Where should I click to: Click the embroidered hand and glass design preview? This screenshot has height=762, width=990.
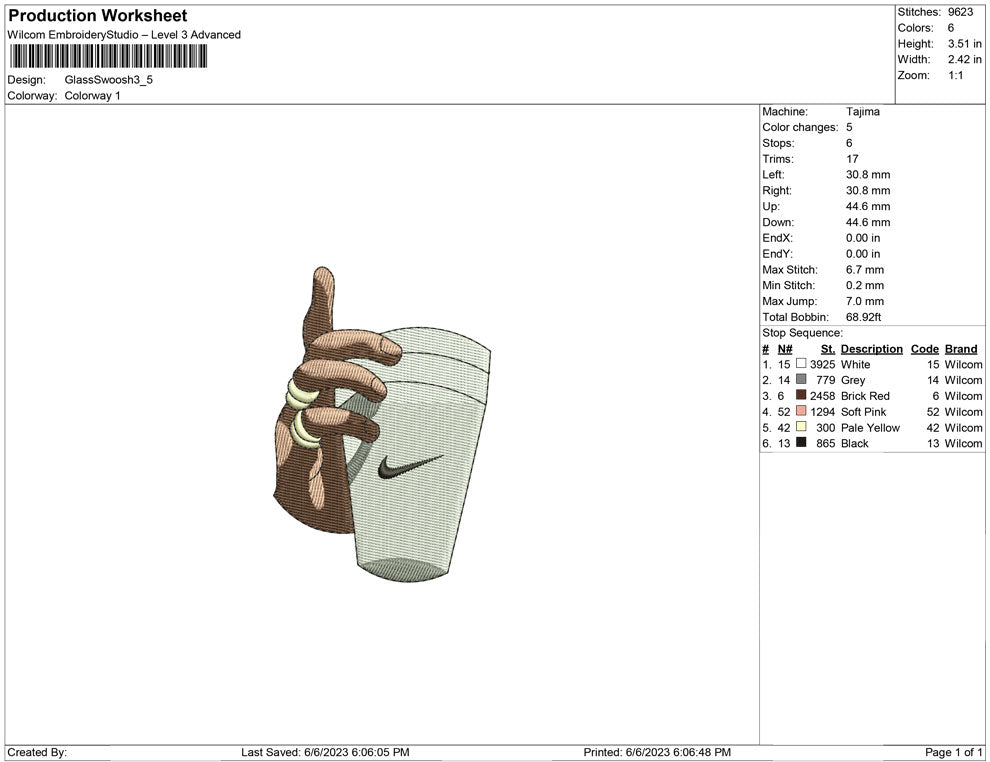382,424
